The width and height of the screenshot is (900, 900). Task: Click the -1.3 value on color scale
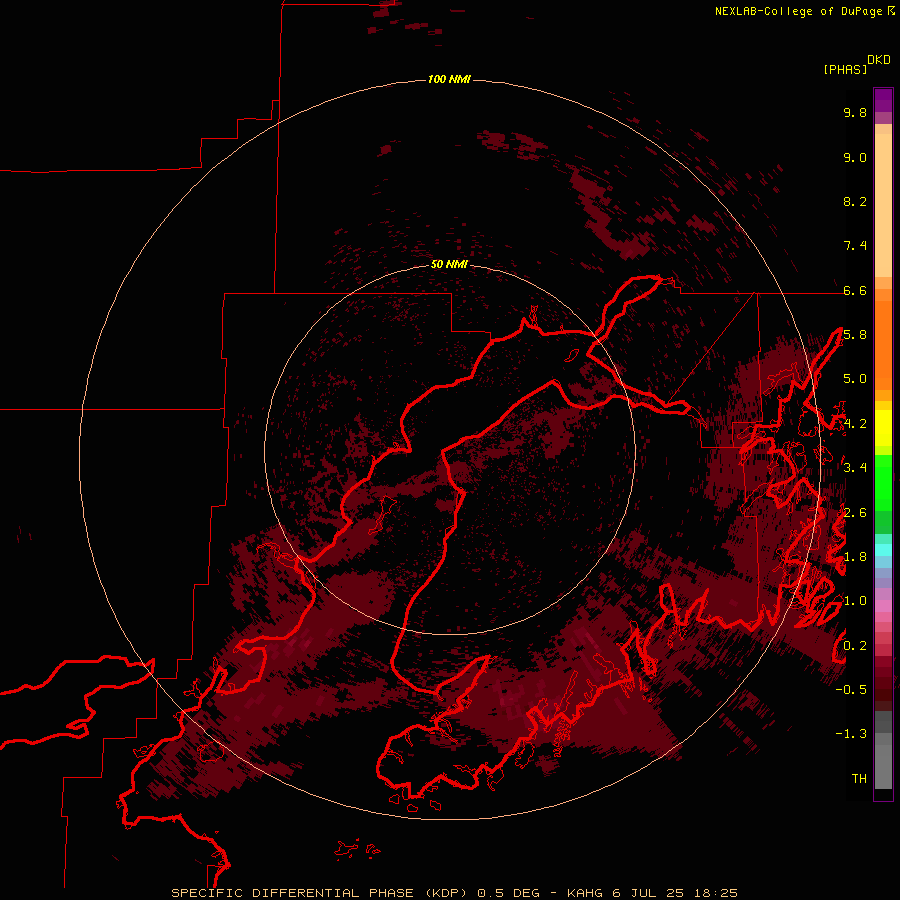tap(851, 734)
